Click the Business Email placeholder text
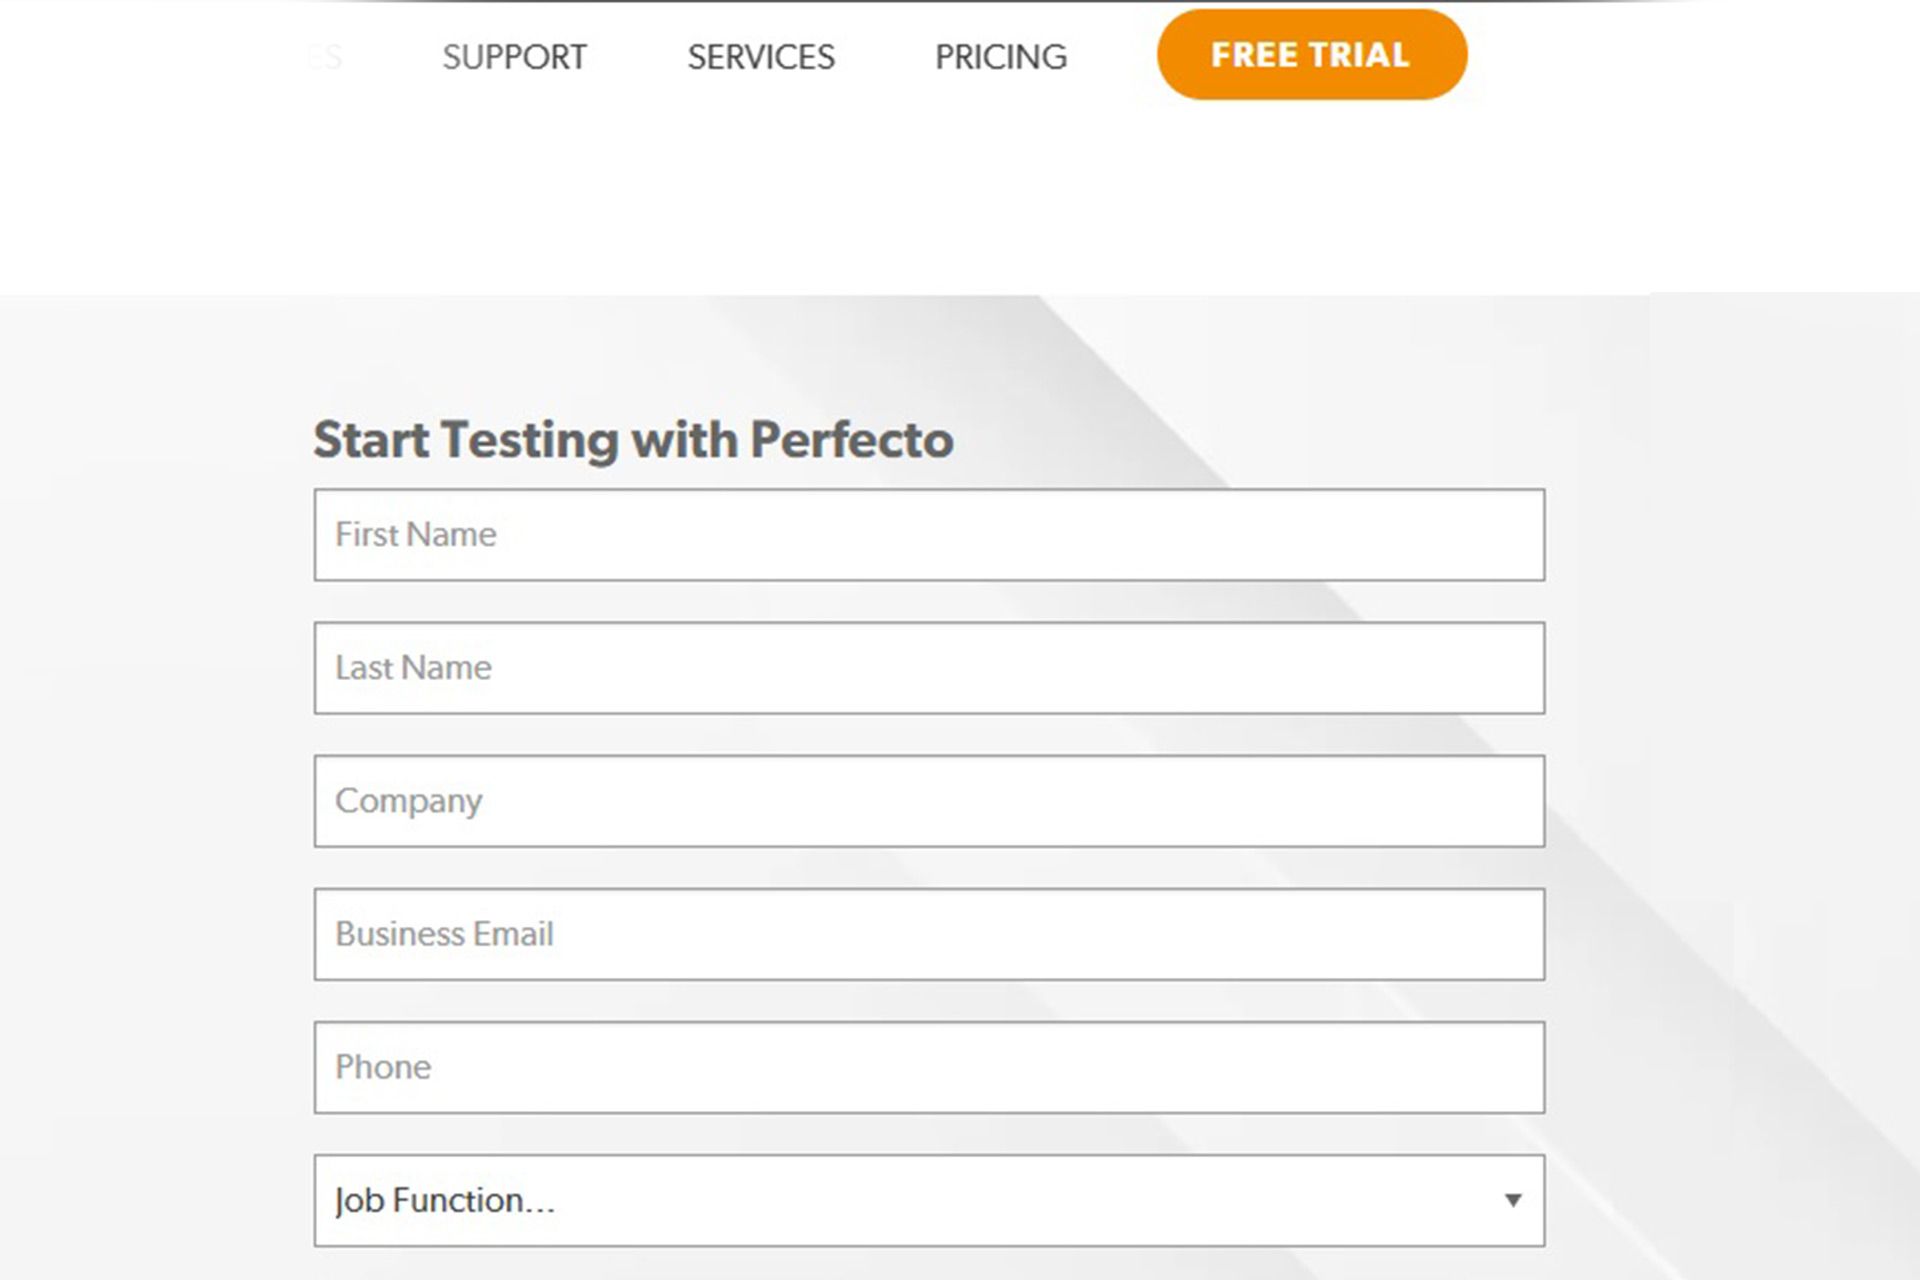Image resolution: width=1920 pixels, height=1280 pixels. pyautogui.click(x=444, y=934)
